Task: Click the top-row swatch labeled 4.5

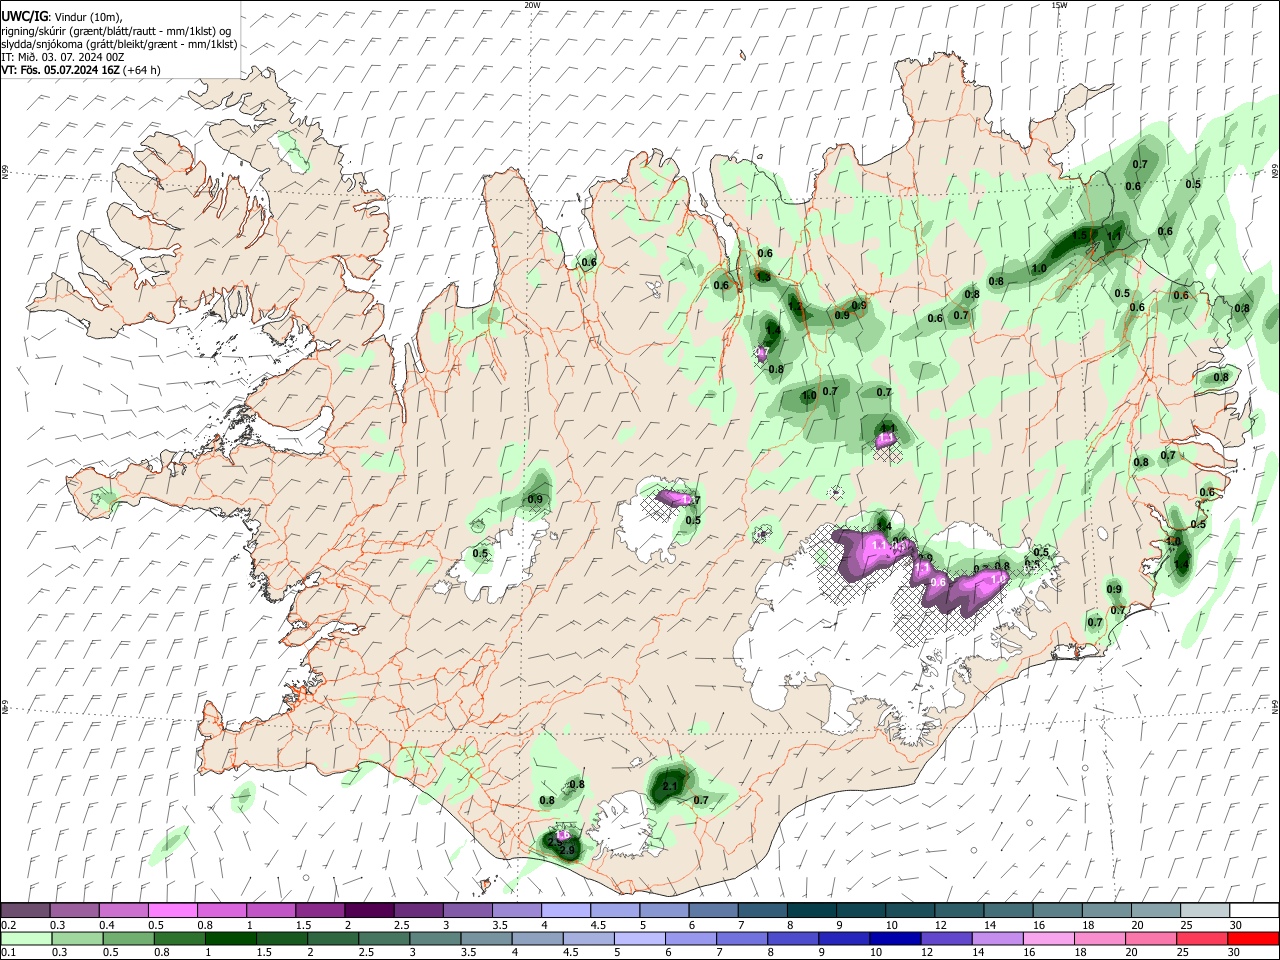Action: (x=613, y=910)
